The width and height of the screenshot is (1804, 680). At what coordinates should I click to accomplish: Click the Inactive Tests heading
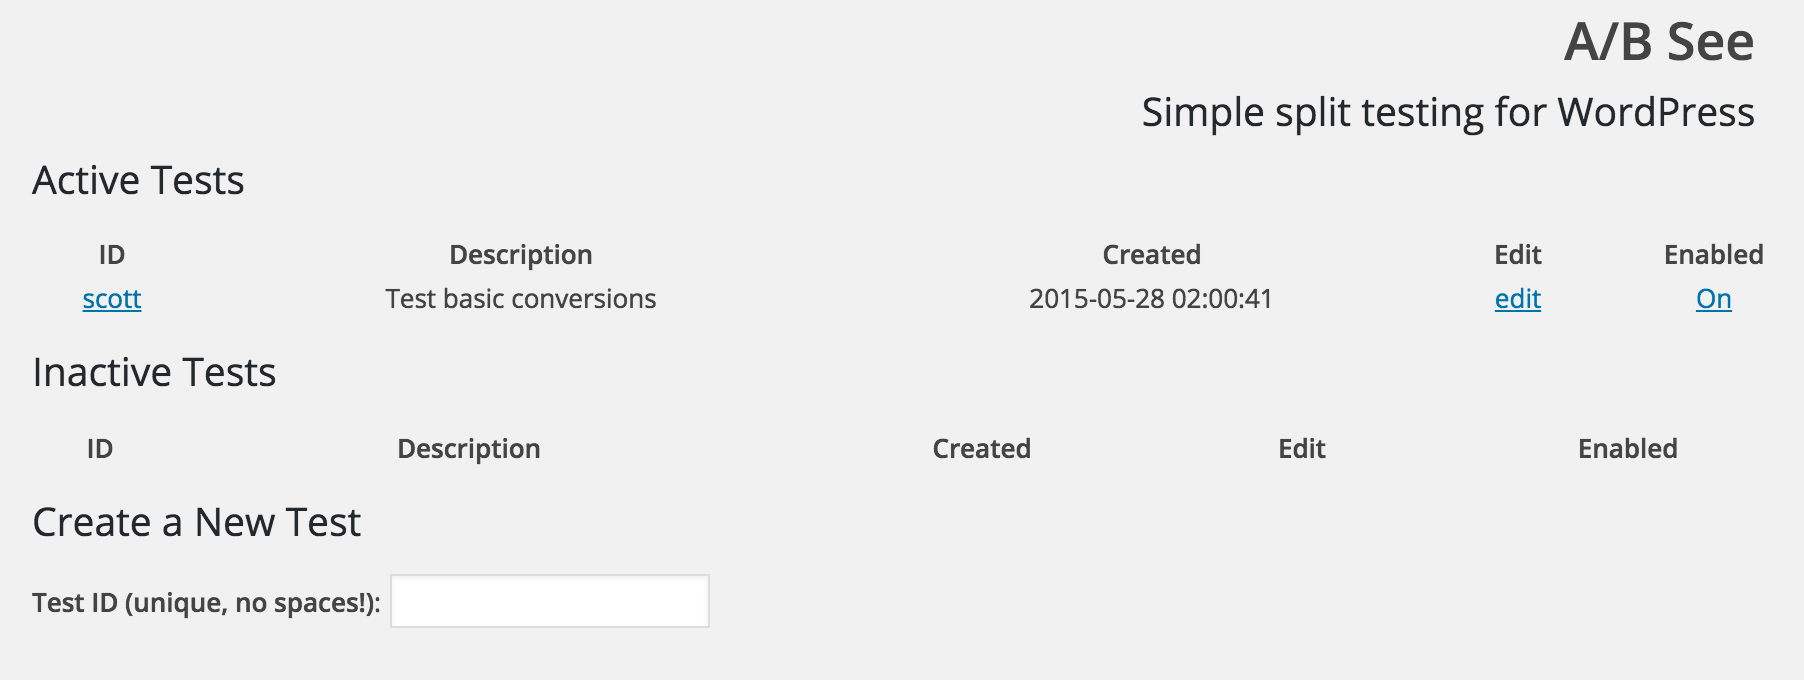tap(154, 373)
